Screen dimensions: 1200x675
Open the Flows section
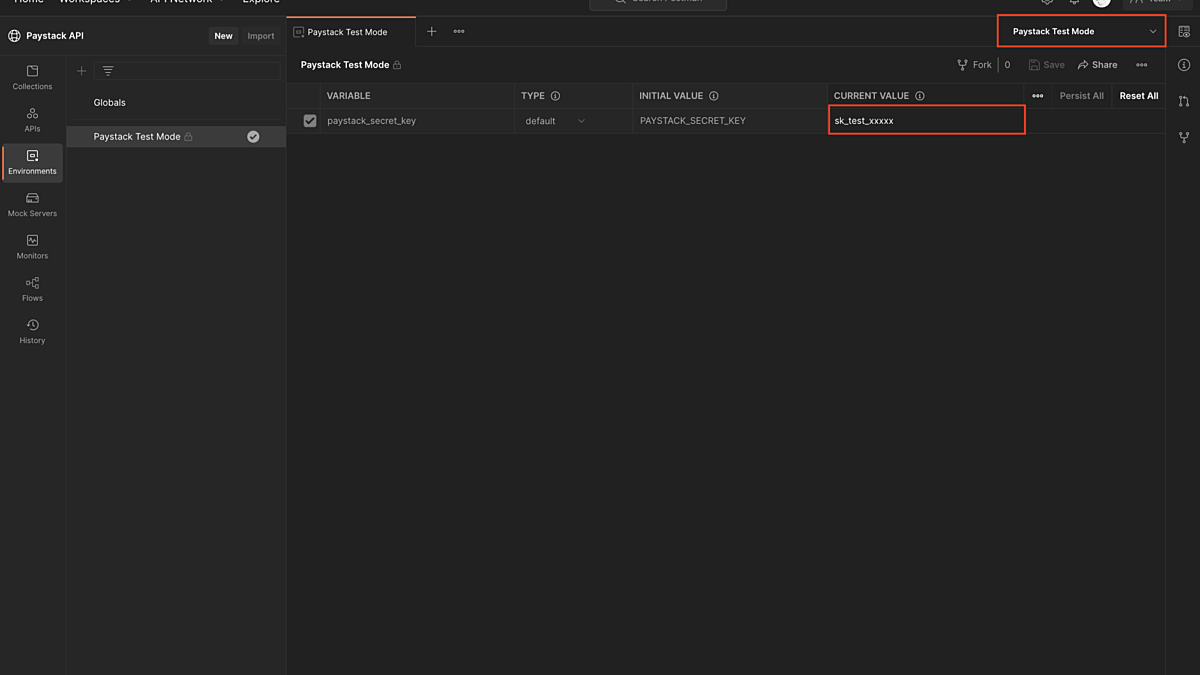32,289
